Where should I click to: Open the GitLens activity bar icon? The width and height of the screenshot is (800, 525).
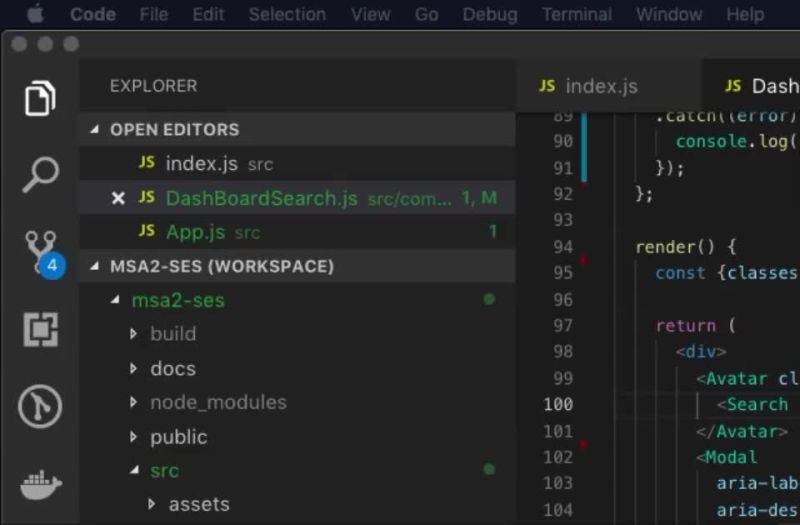point(40,406)
